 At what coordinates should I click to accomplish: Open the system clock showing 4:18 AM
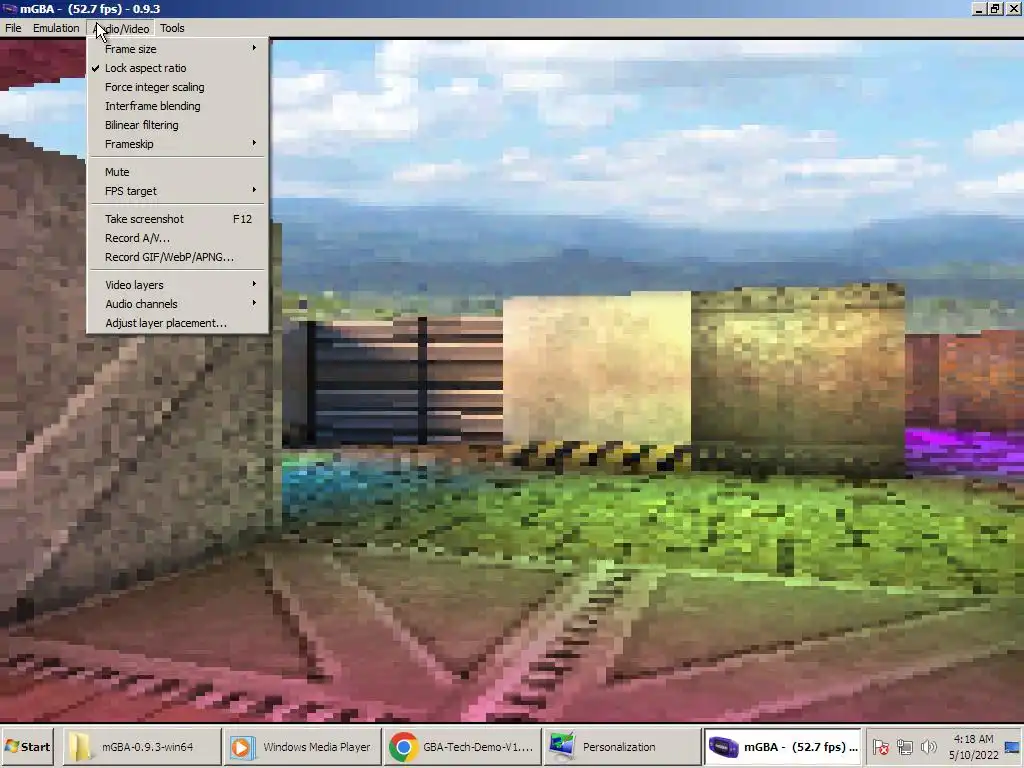pyautogui.click(x=974, y=746)
